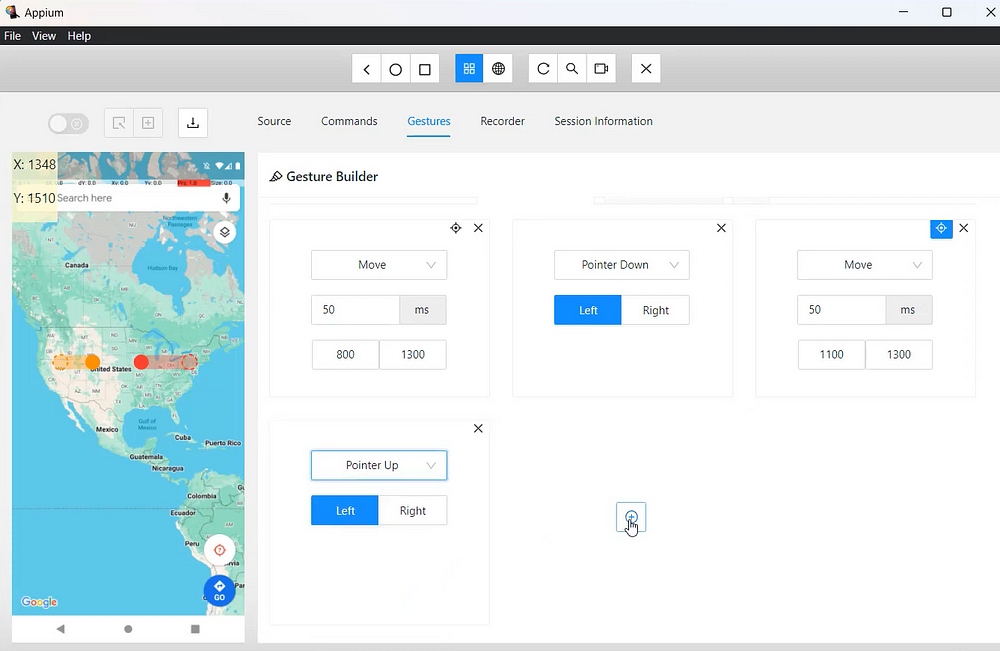1000x651 pixels.
Task: Quit session with the toolbar X button
Action: [646, 69]
